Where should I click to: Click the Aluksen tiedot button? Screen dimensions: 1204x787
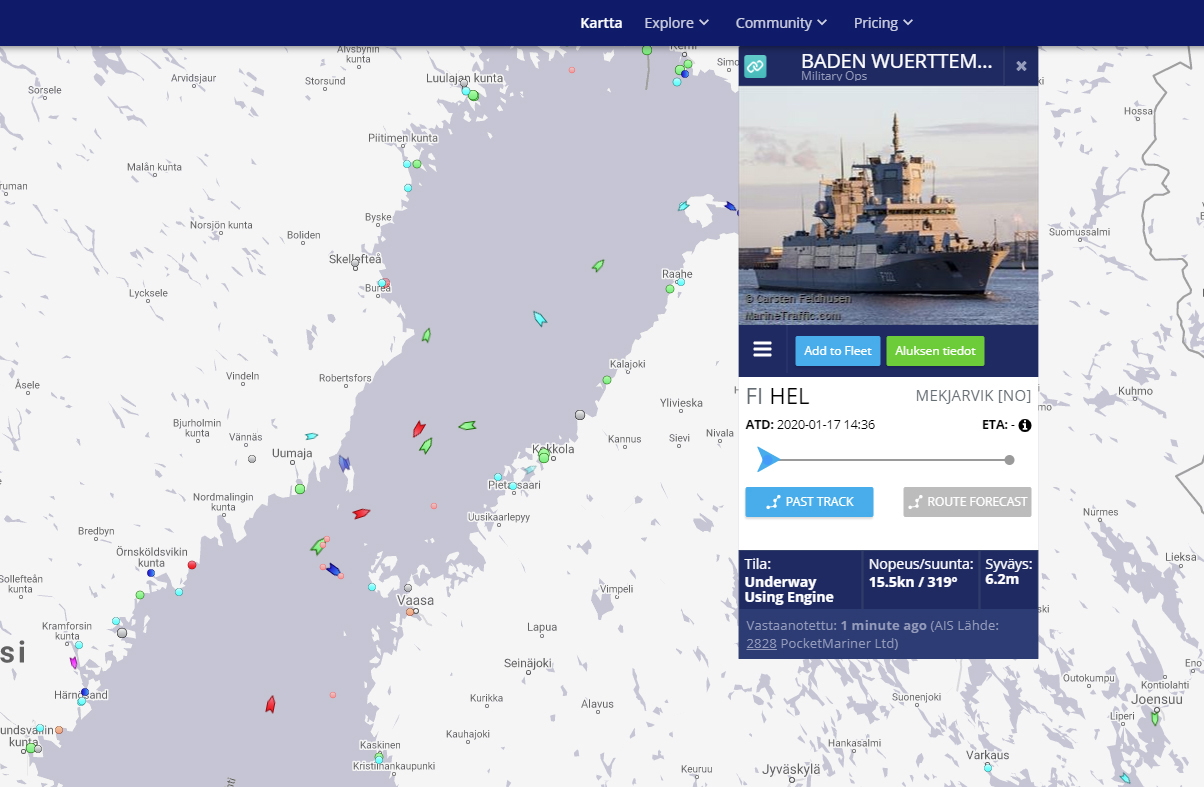coord(935,351)
